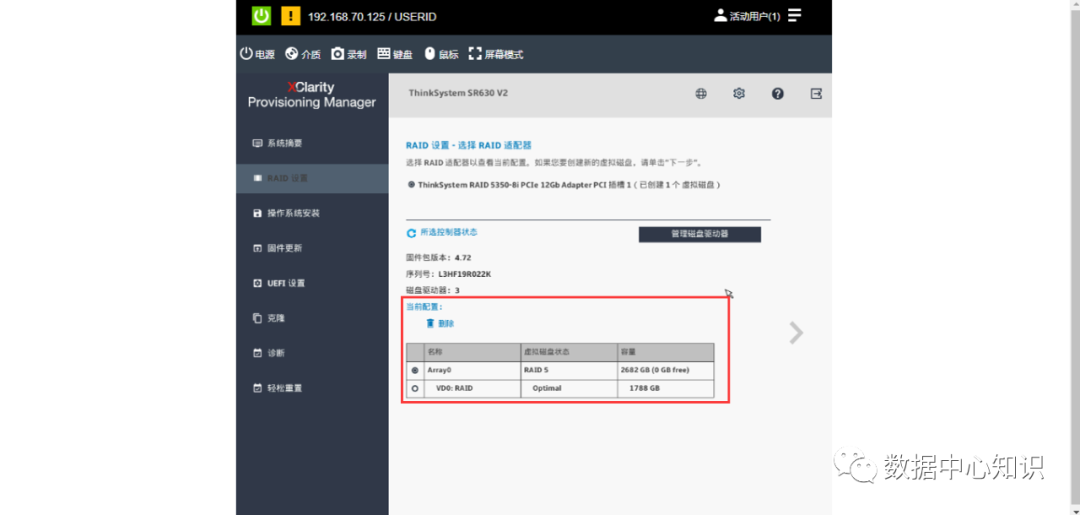Open 固件更新 in the sidebar

(x=312, y=248)
